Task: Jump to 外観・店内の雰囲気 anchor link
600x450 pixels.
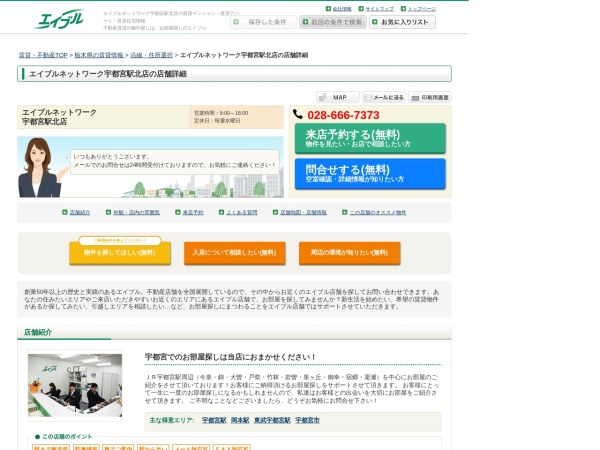Action: [136, 212]
